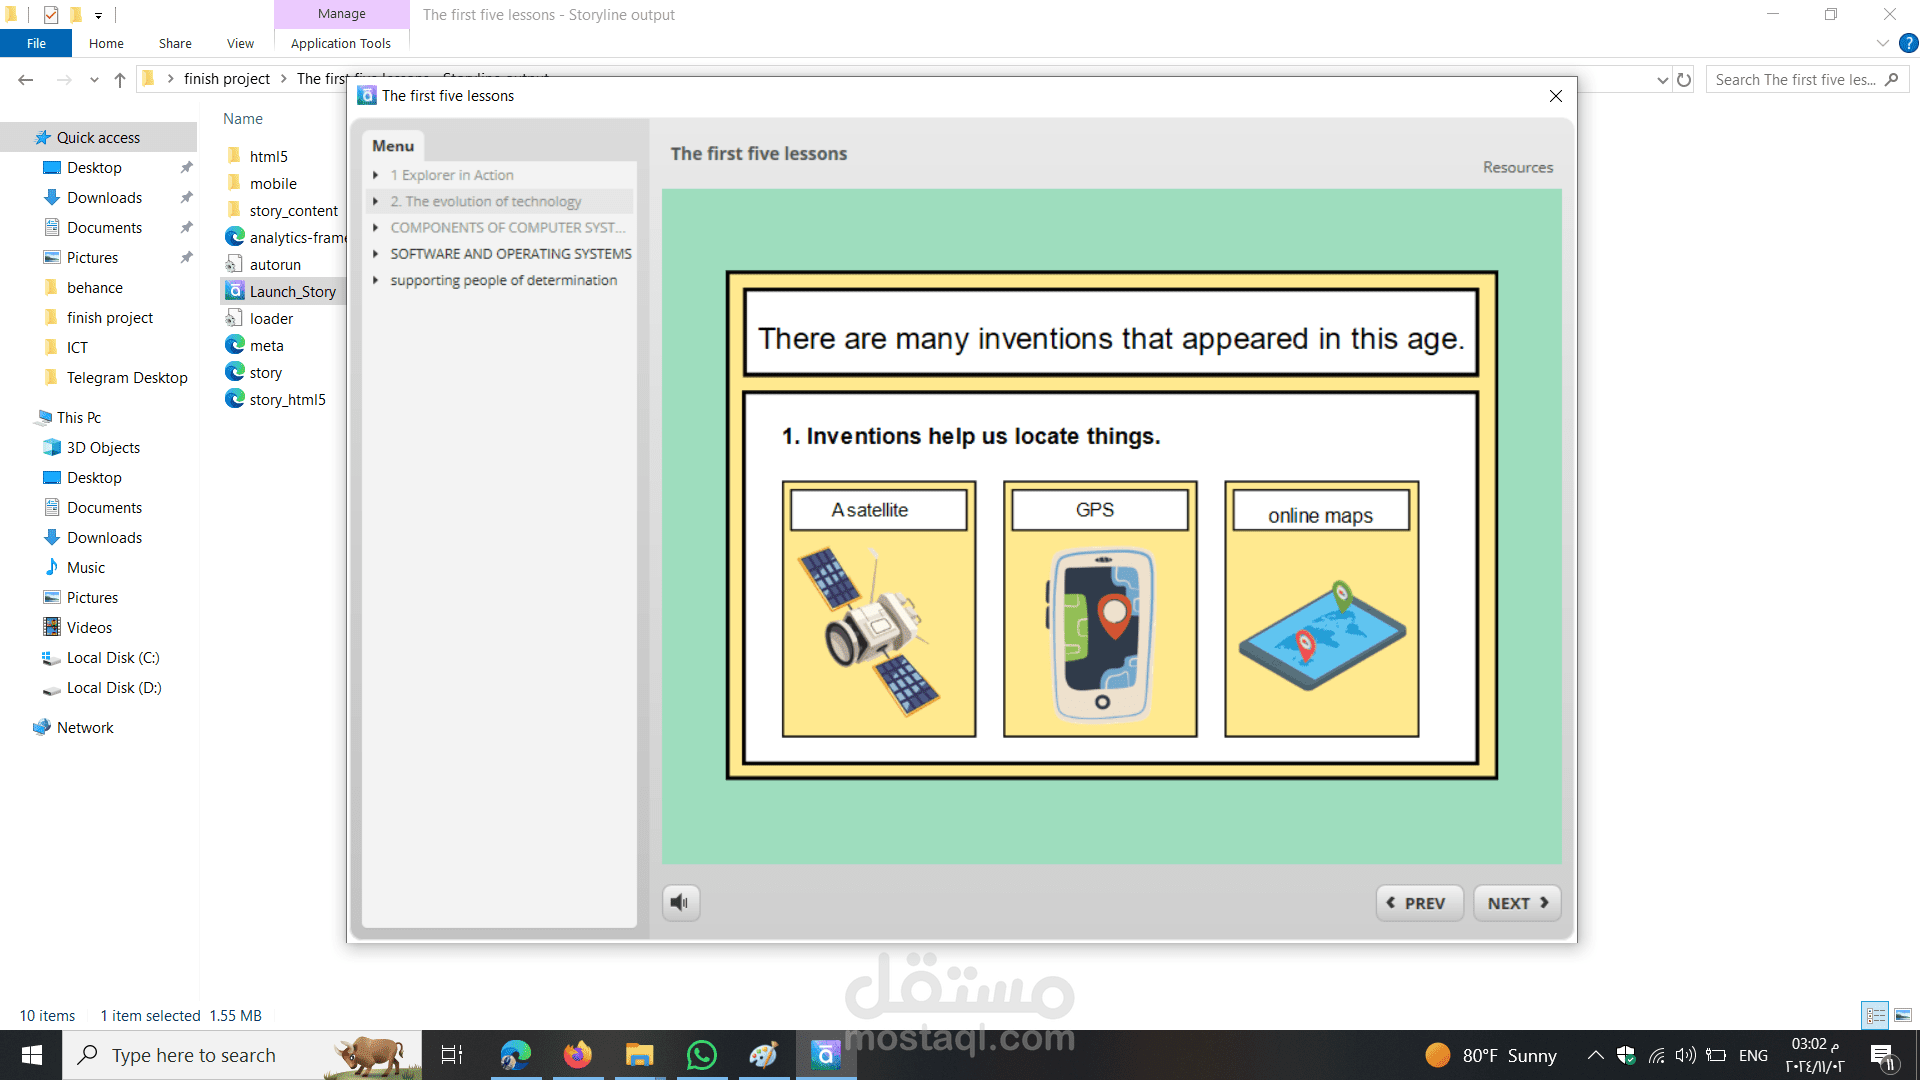Open the View ribbon tab
The image size is (1920, 1080).
click(x=240, y=43)
